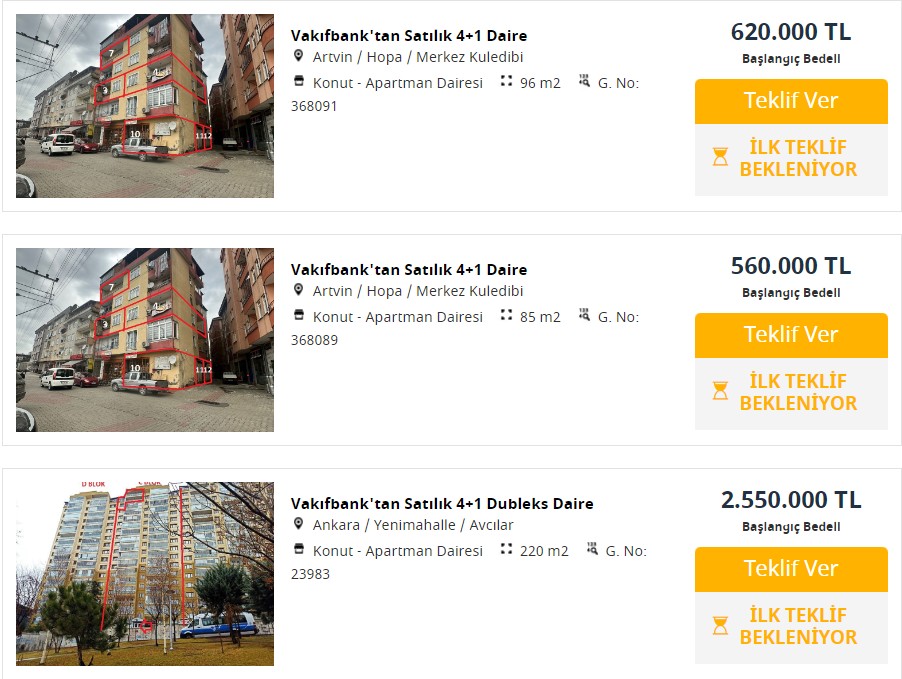Open the photo of the Ankara high-rise duplex

coord(145,574)
